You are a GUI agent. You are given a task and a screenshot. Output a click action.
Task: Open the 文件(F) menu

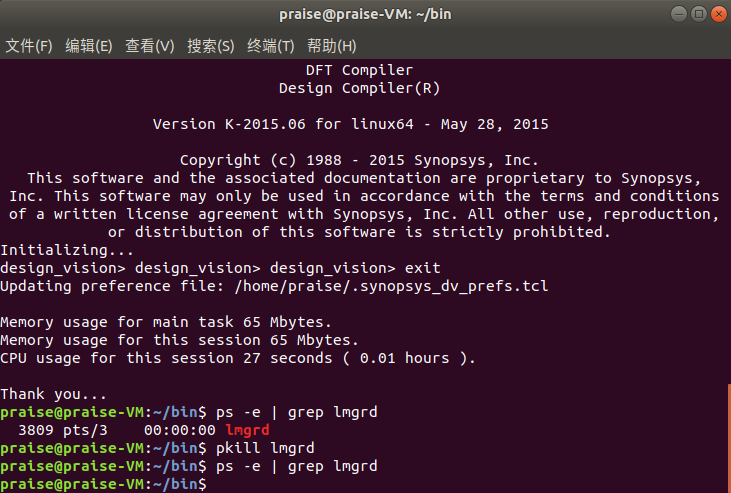(x=28, y=46)
